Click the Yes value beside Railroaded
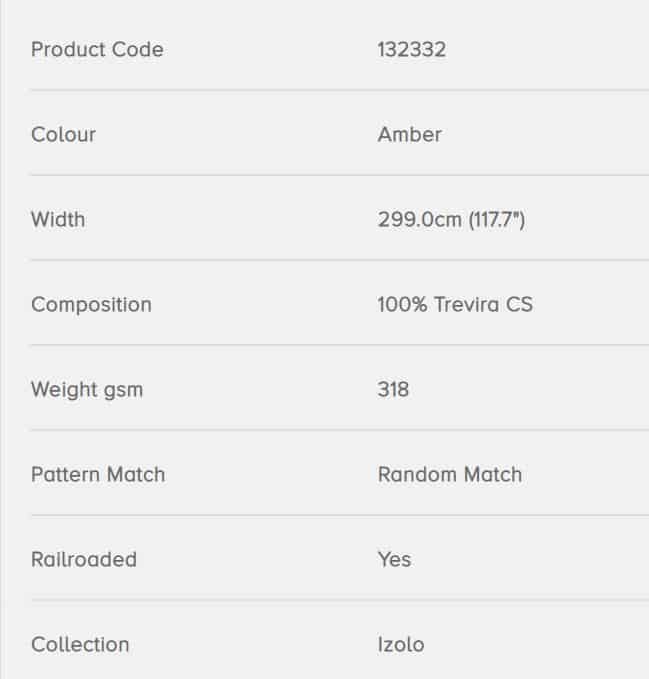The width and height of the screenshot is (649, 679). tap(394, 559)
